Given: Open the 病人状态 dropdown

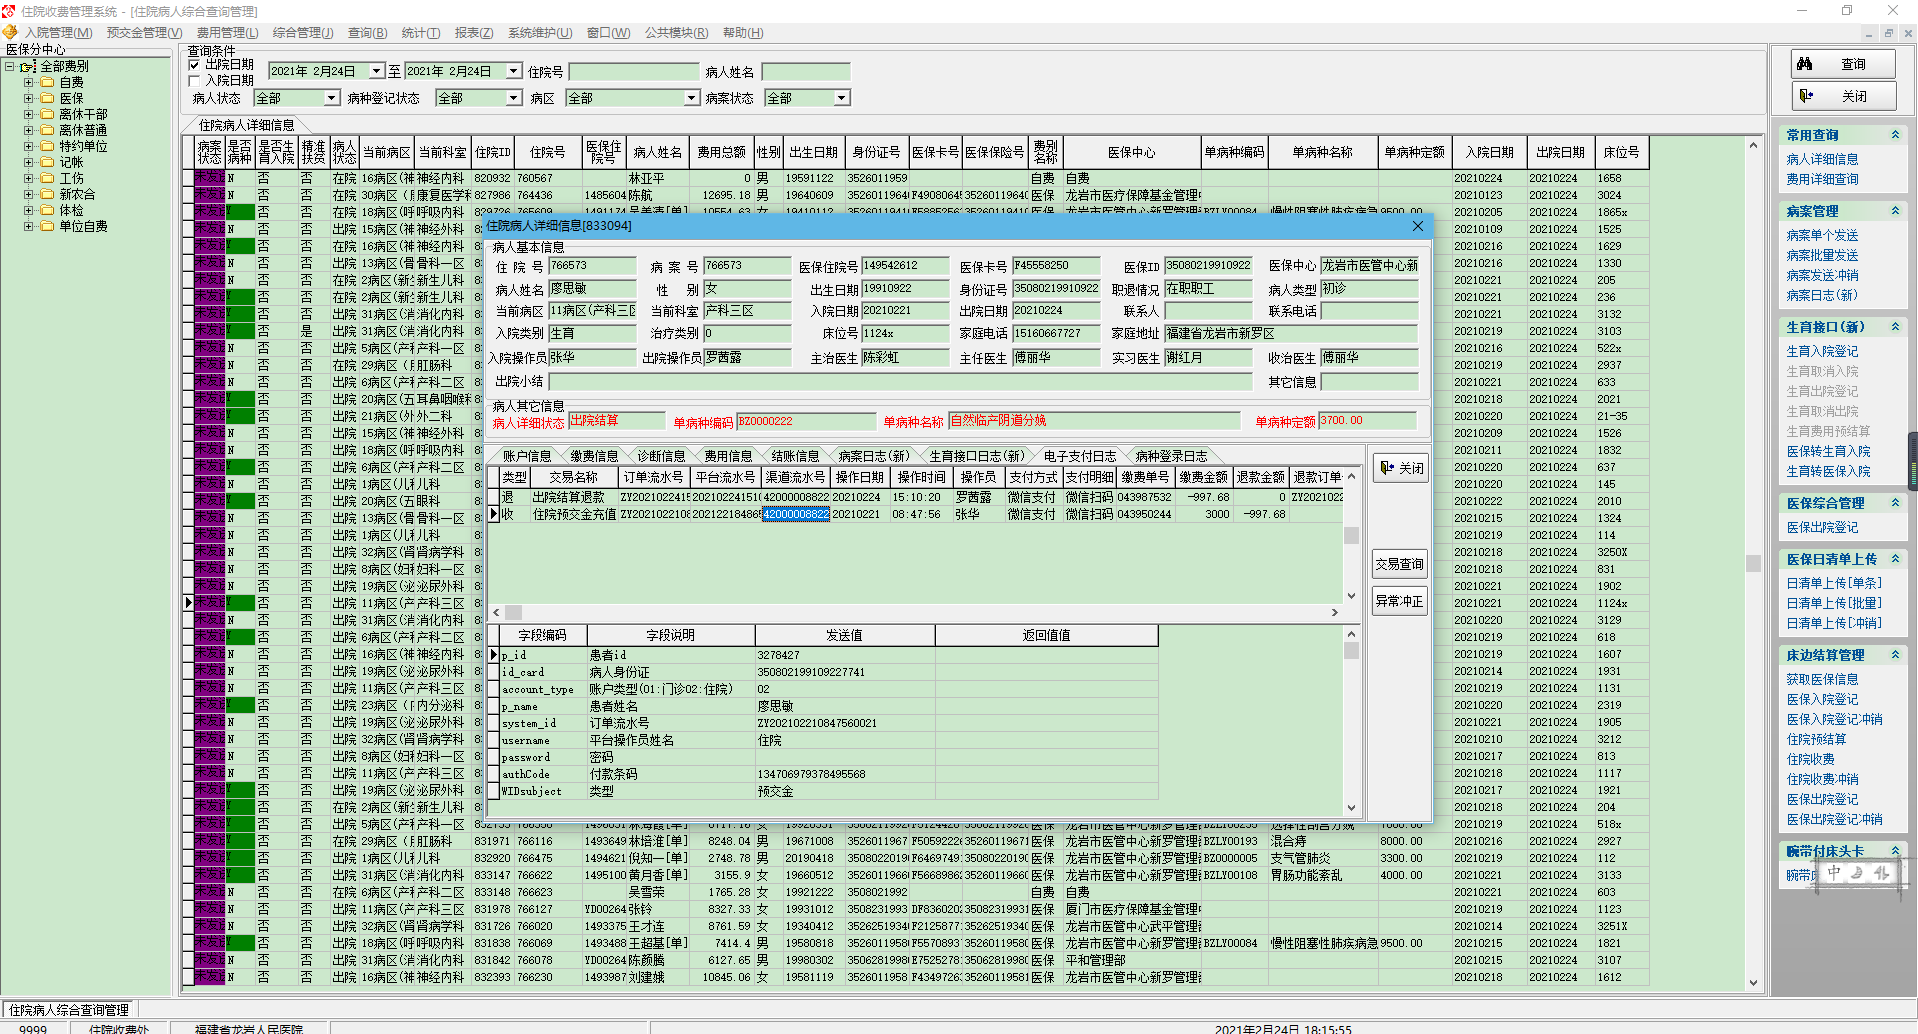Looking at the screenshot, I should (x=331, y=98).
